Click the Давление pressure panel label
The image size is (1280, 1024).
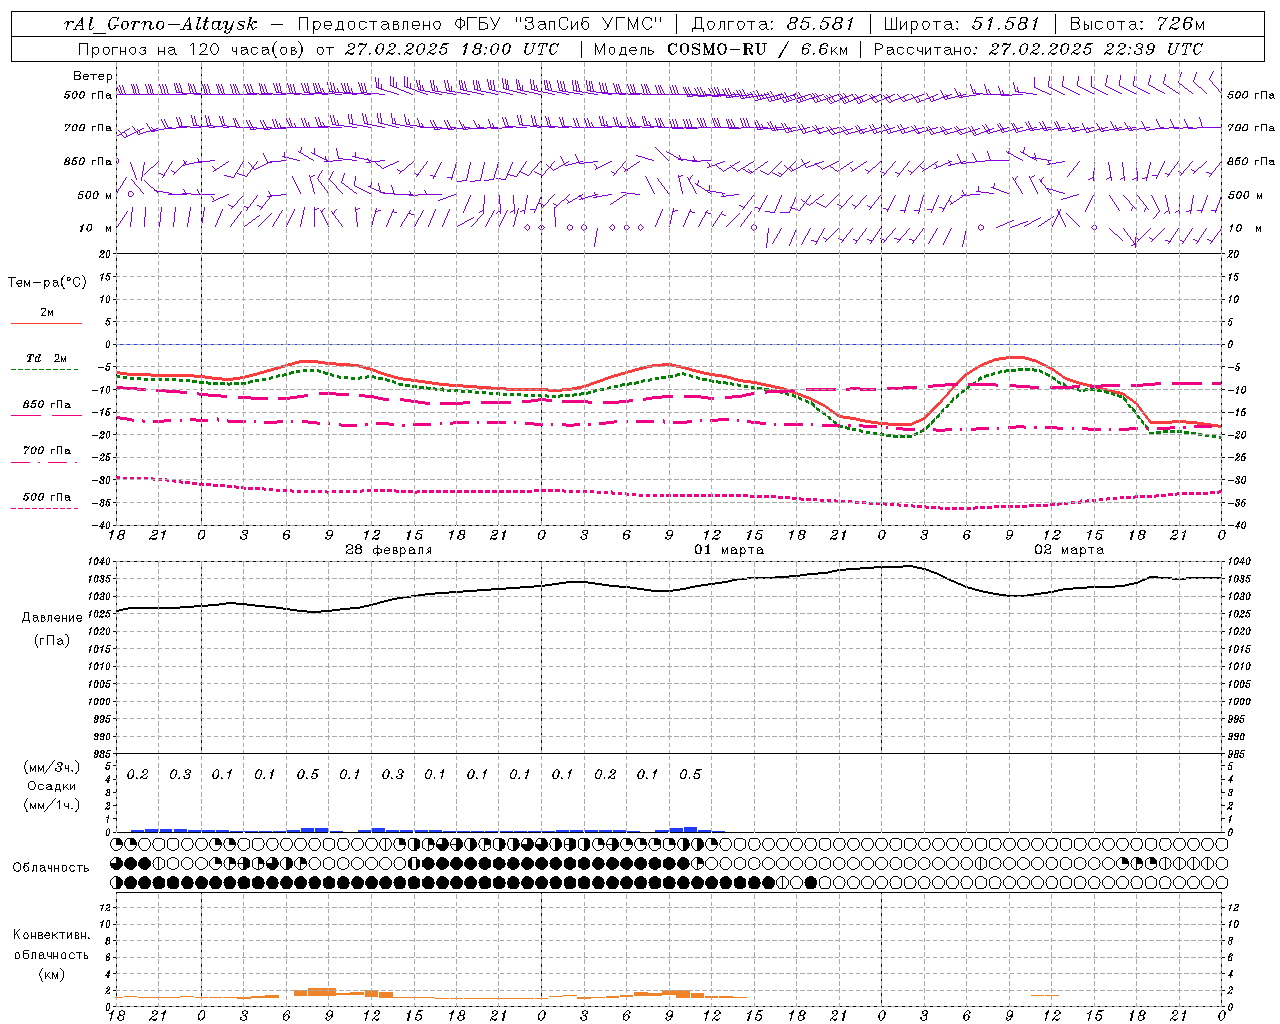point(52,618)
